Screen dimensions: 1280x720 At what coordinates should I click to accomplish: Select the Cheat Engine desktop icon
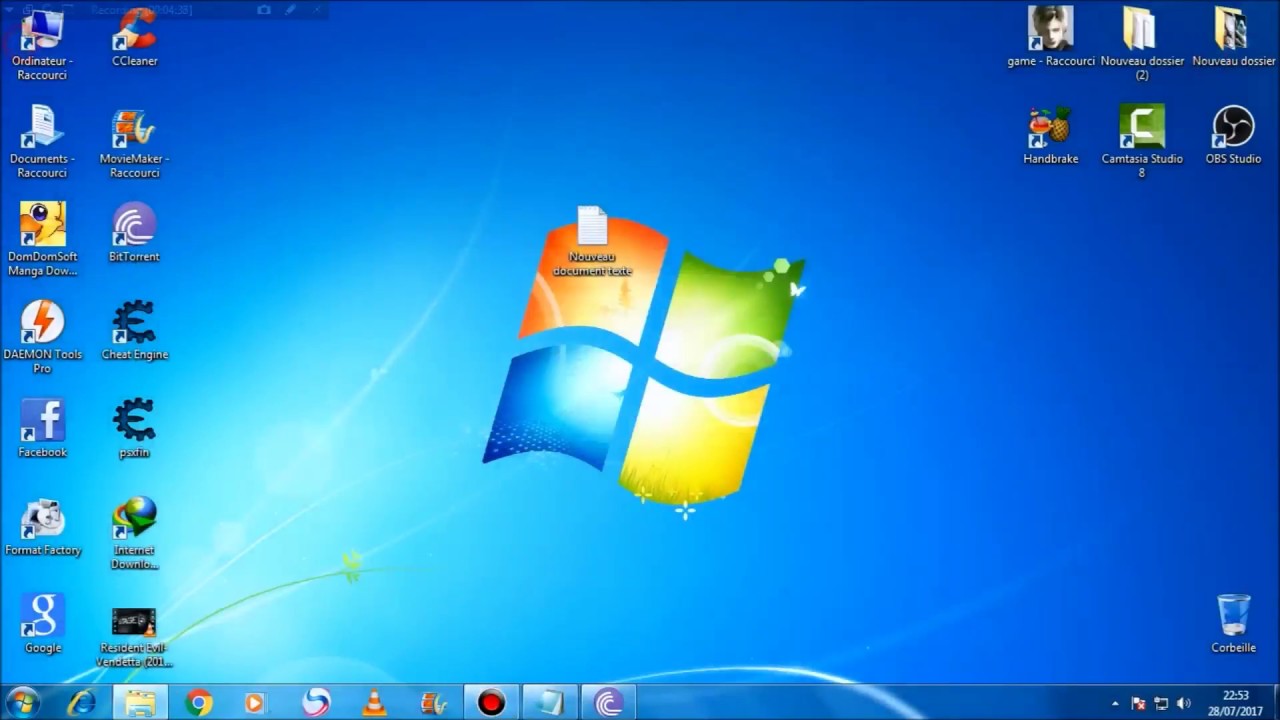(134, 331)
